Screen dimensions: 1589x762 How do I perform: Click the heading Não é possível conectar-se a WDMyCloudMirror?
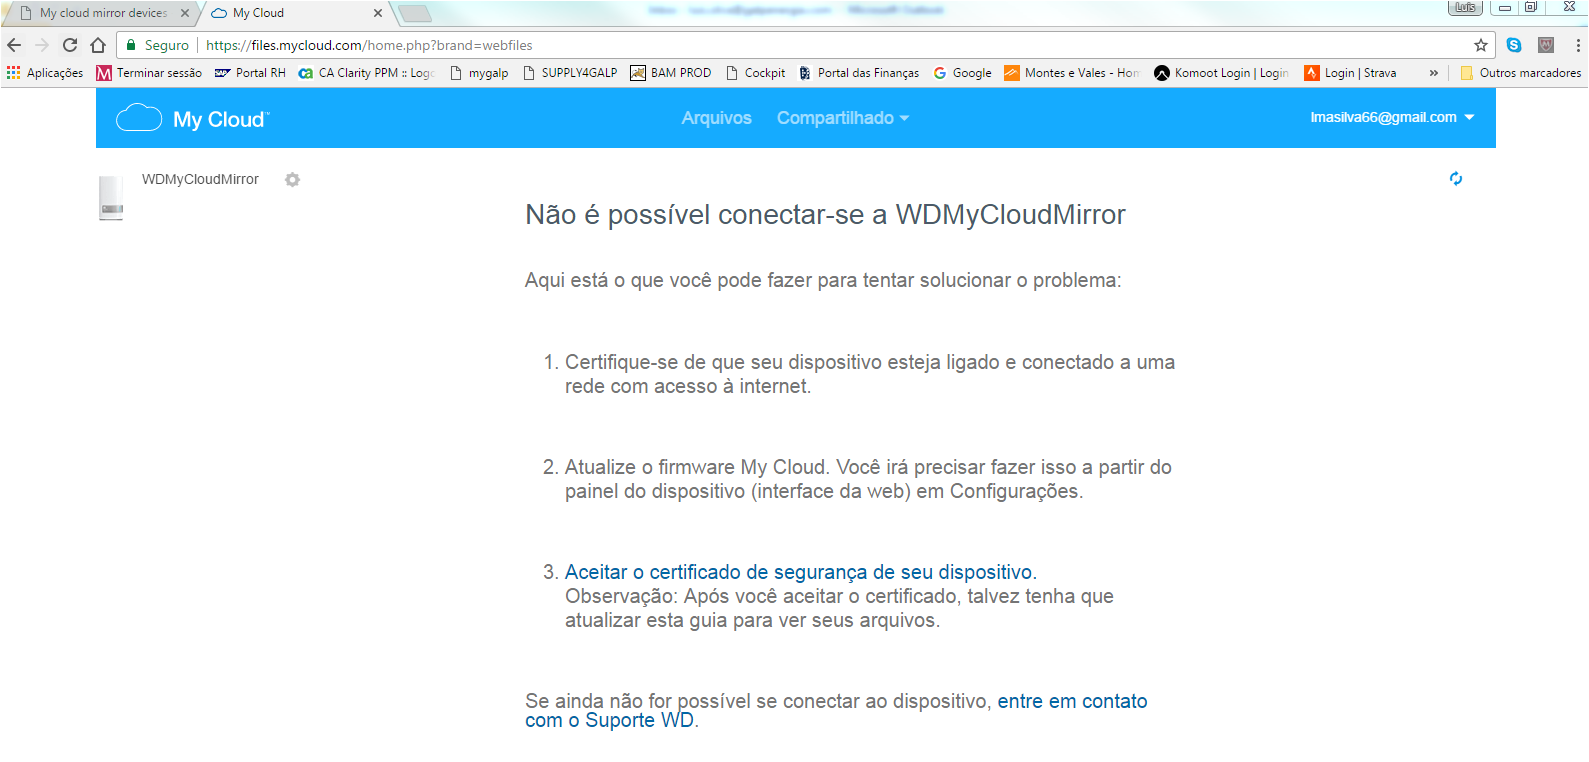(825, 215)
